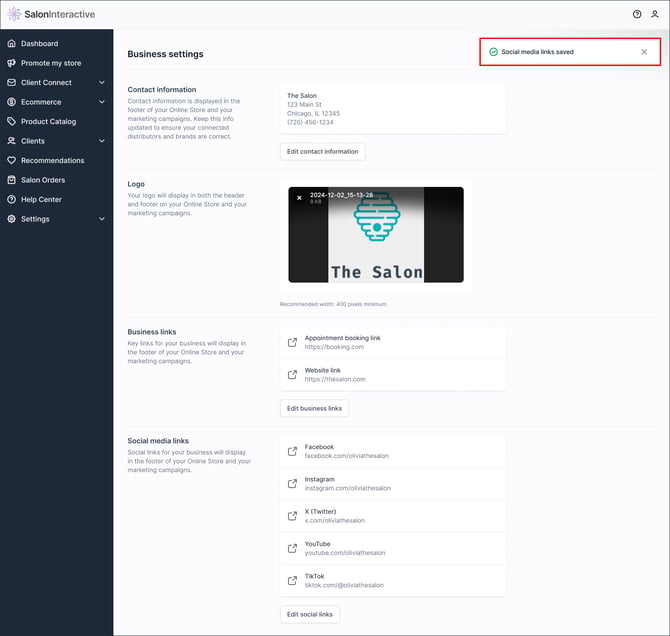Open the user account profile icon
This screenshot has width=670, height=636.
pos(655,14)
